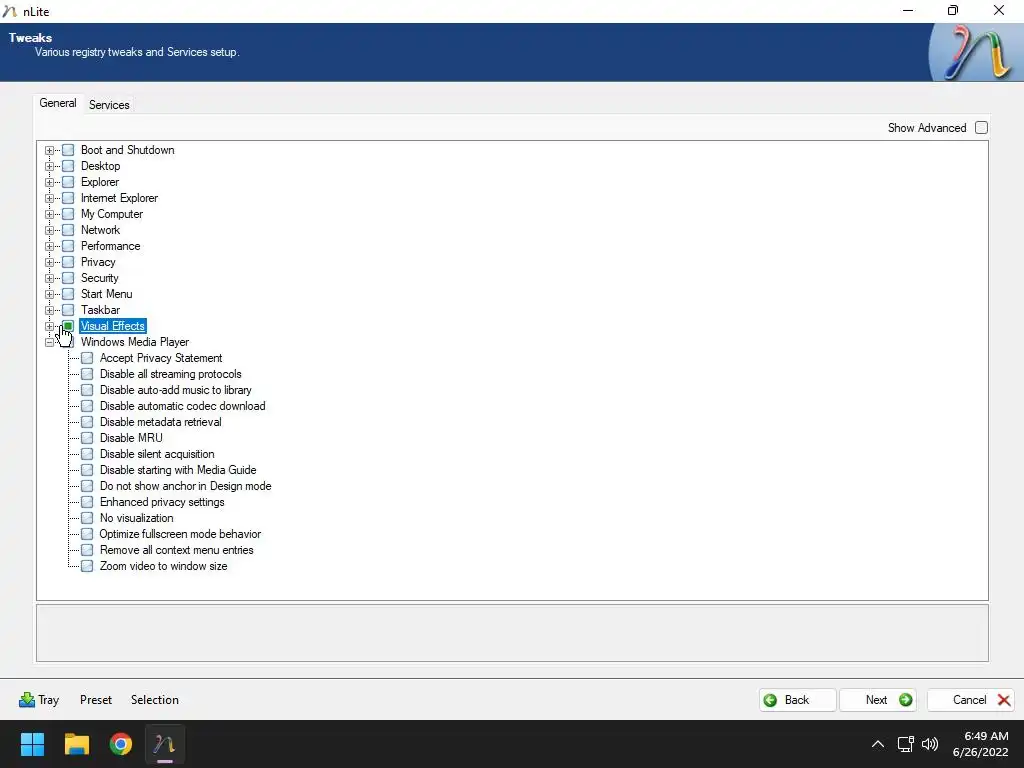Uncheck the Visual Effects checkbox

pyautogui.click(x=68, y=326)
